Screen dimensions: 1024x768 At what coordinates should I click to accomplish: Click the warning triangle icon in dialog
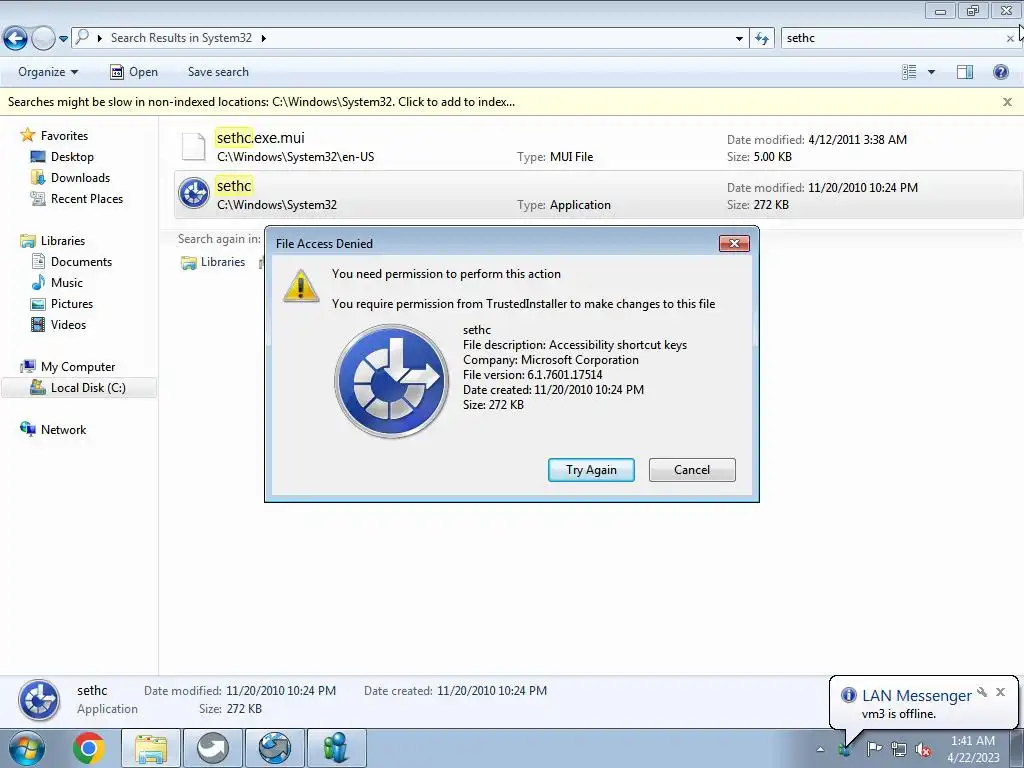coord(300,286)
